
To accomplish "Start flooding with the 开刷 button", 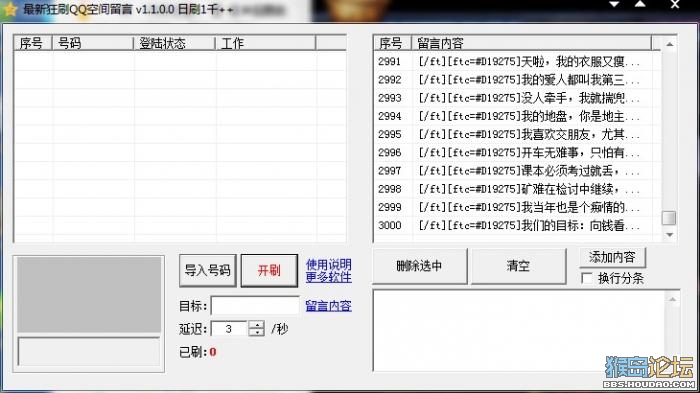I will pyautogui.click(x=269, y=270).
